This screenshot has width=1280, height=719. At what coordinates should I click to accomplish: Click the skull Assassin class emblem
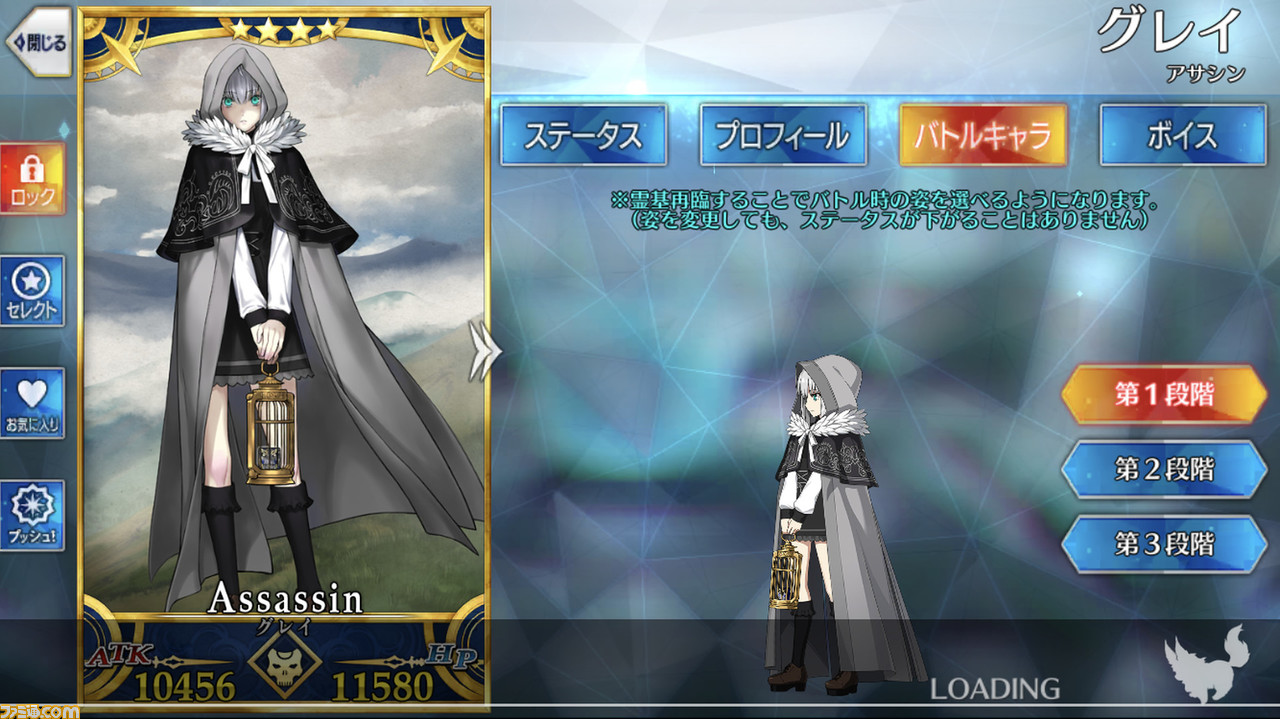point(284,662)
